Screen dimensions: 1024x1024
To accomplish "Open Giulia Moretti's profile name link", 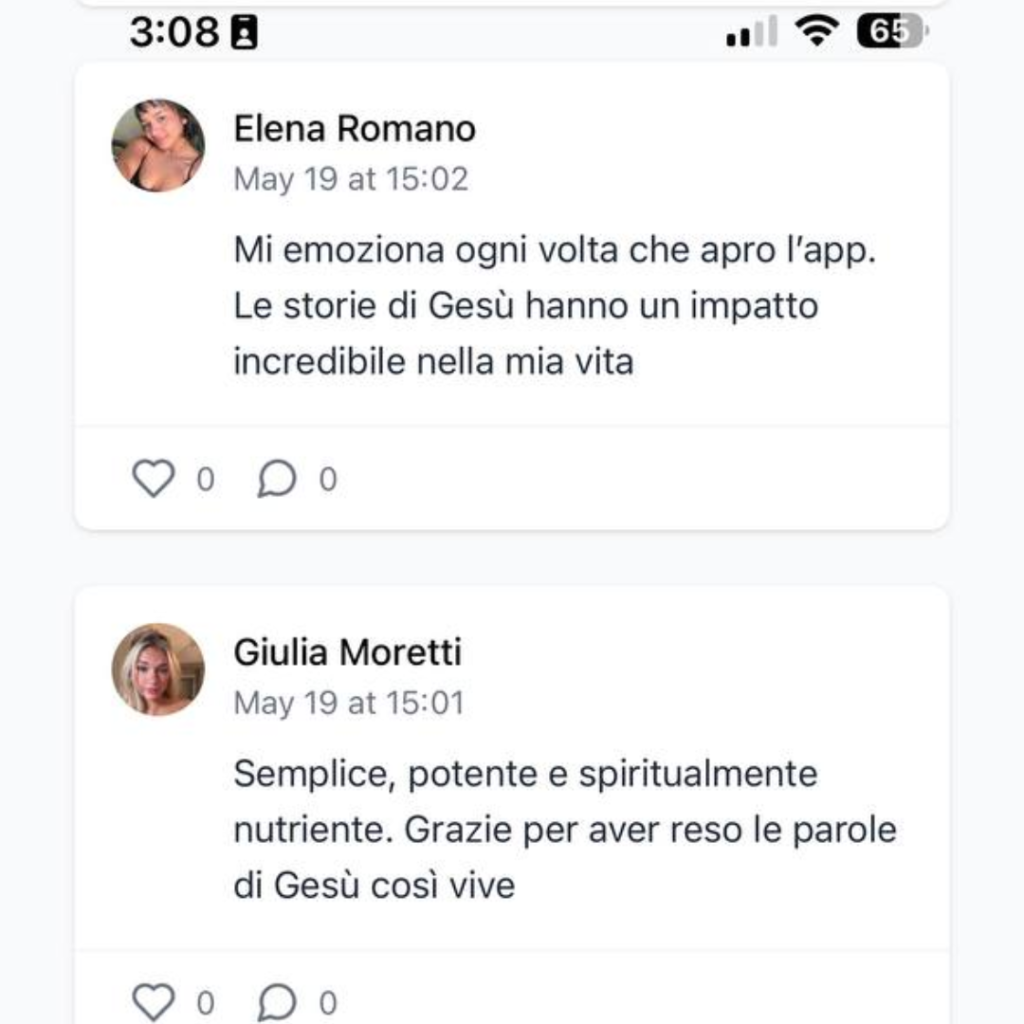I will point(347,653).
